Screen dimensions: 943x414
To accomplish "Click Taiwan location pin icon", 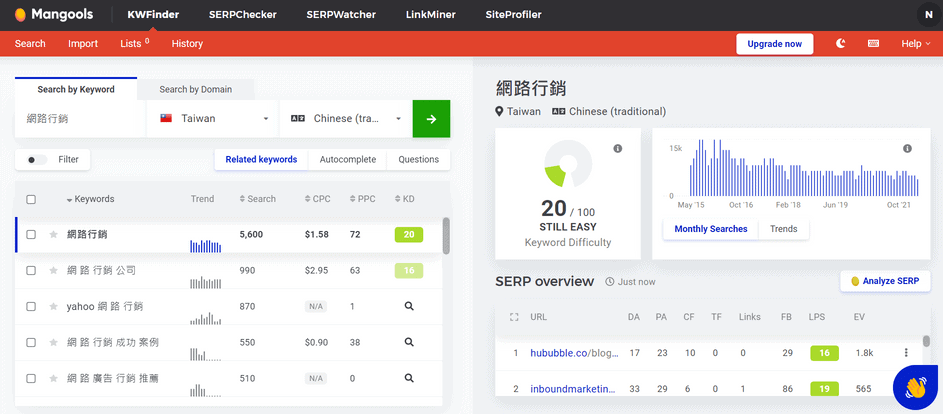I will (499, 111).
